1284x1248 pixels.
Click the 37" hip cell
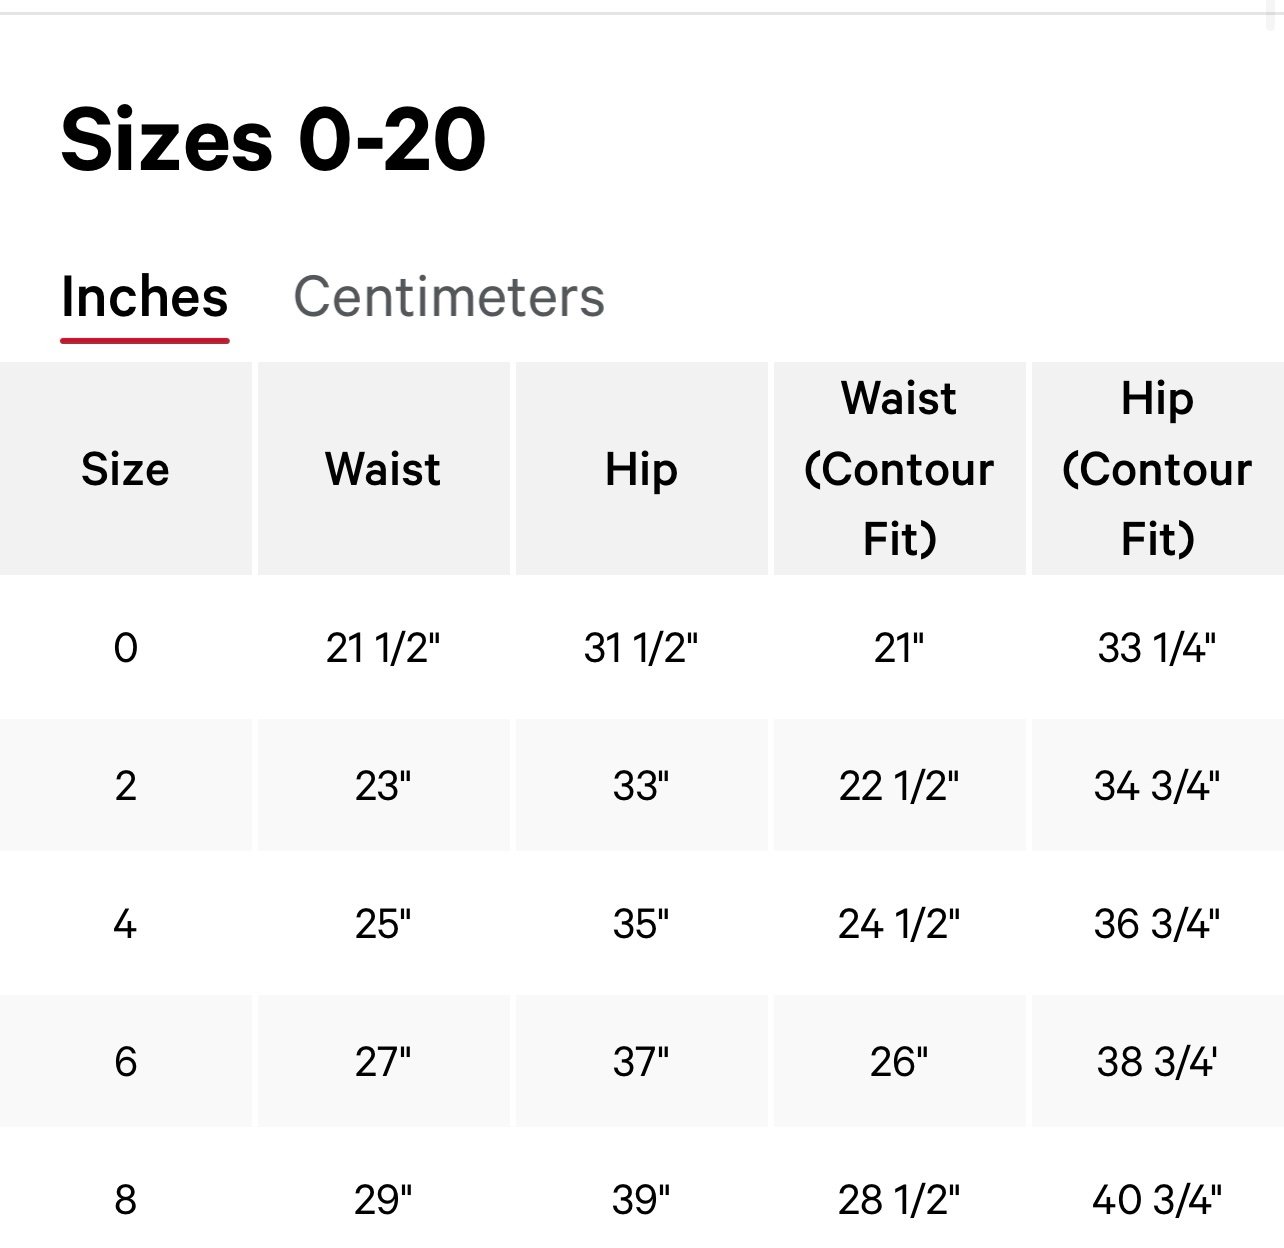click(641, 1061)
